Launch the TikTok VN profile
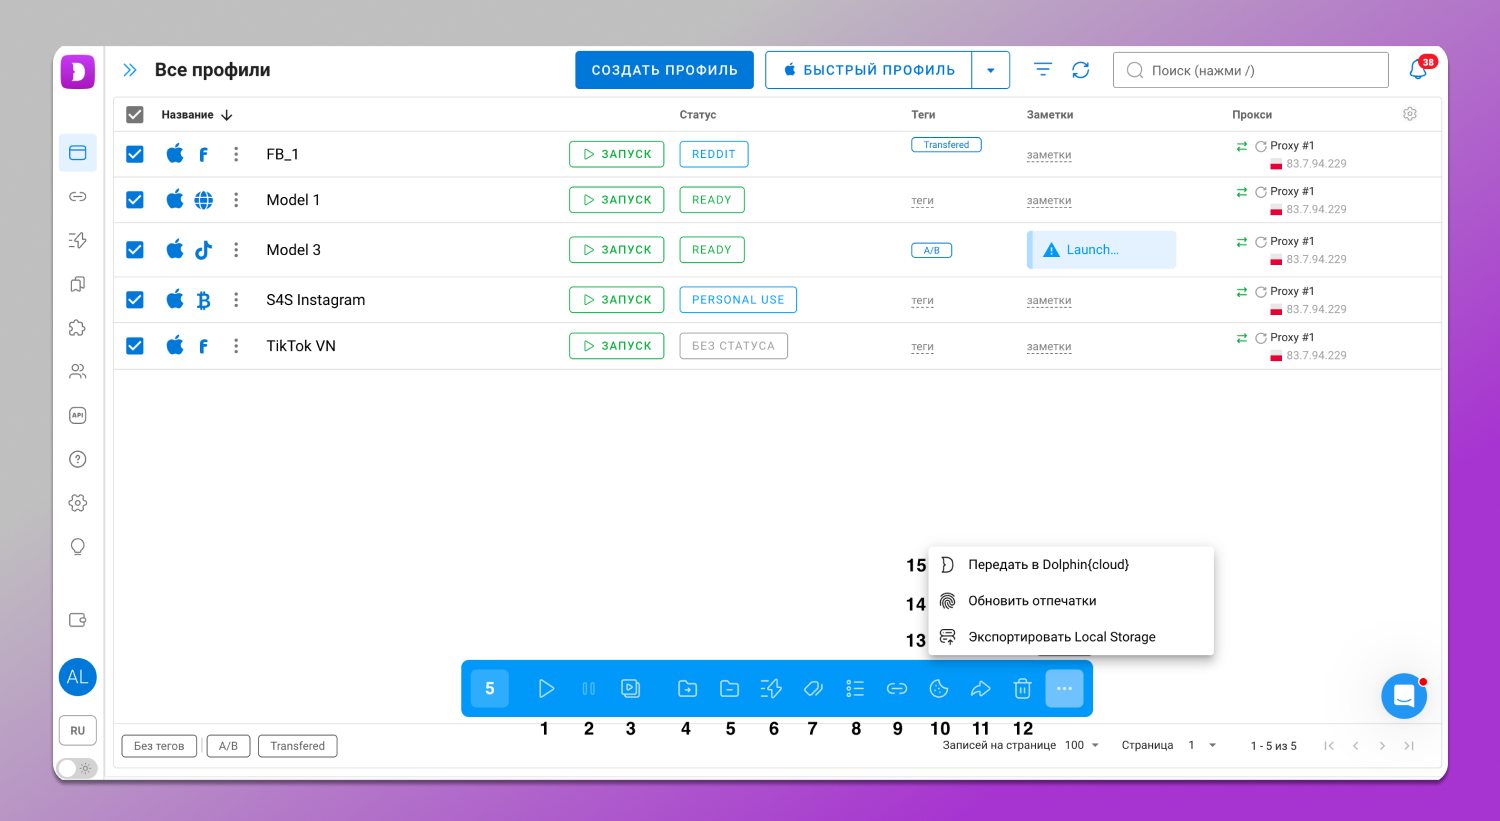This screenshot has height=821, width=1500. pyautogui.click(x=617, y=346)
